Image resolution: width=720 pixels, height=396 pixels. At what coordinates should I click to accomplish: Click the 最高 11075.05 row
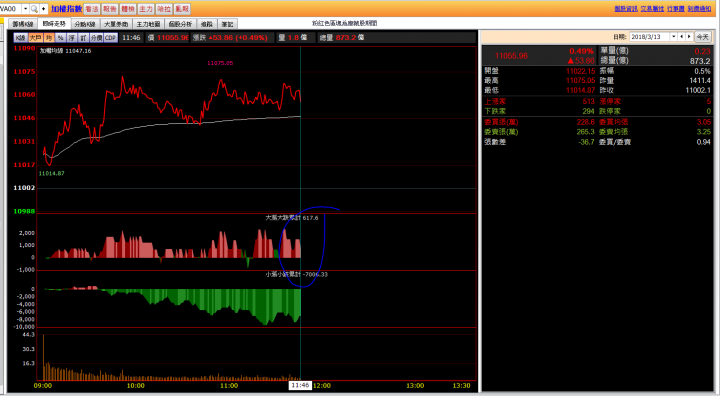pos(540,80)
